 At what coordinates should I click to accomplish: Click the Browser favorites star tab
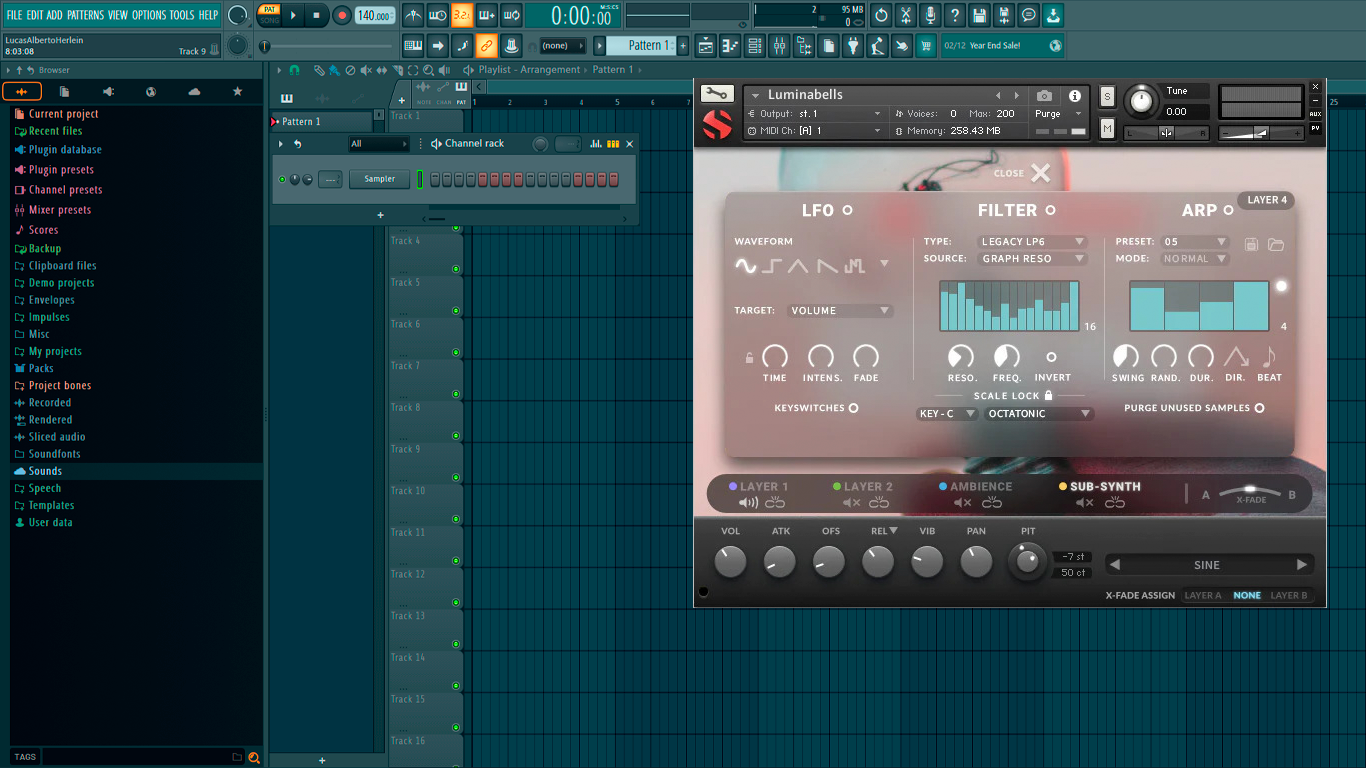tap(237, 91)
